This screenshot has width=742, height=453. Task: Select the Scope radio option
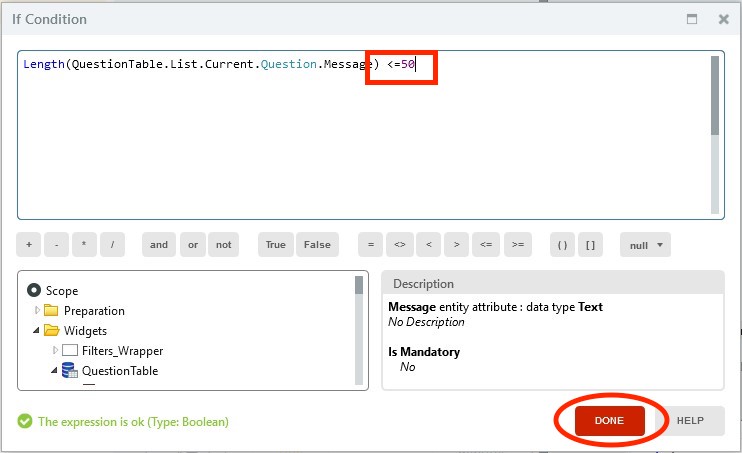click(x=34, y=290)
